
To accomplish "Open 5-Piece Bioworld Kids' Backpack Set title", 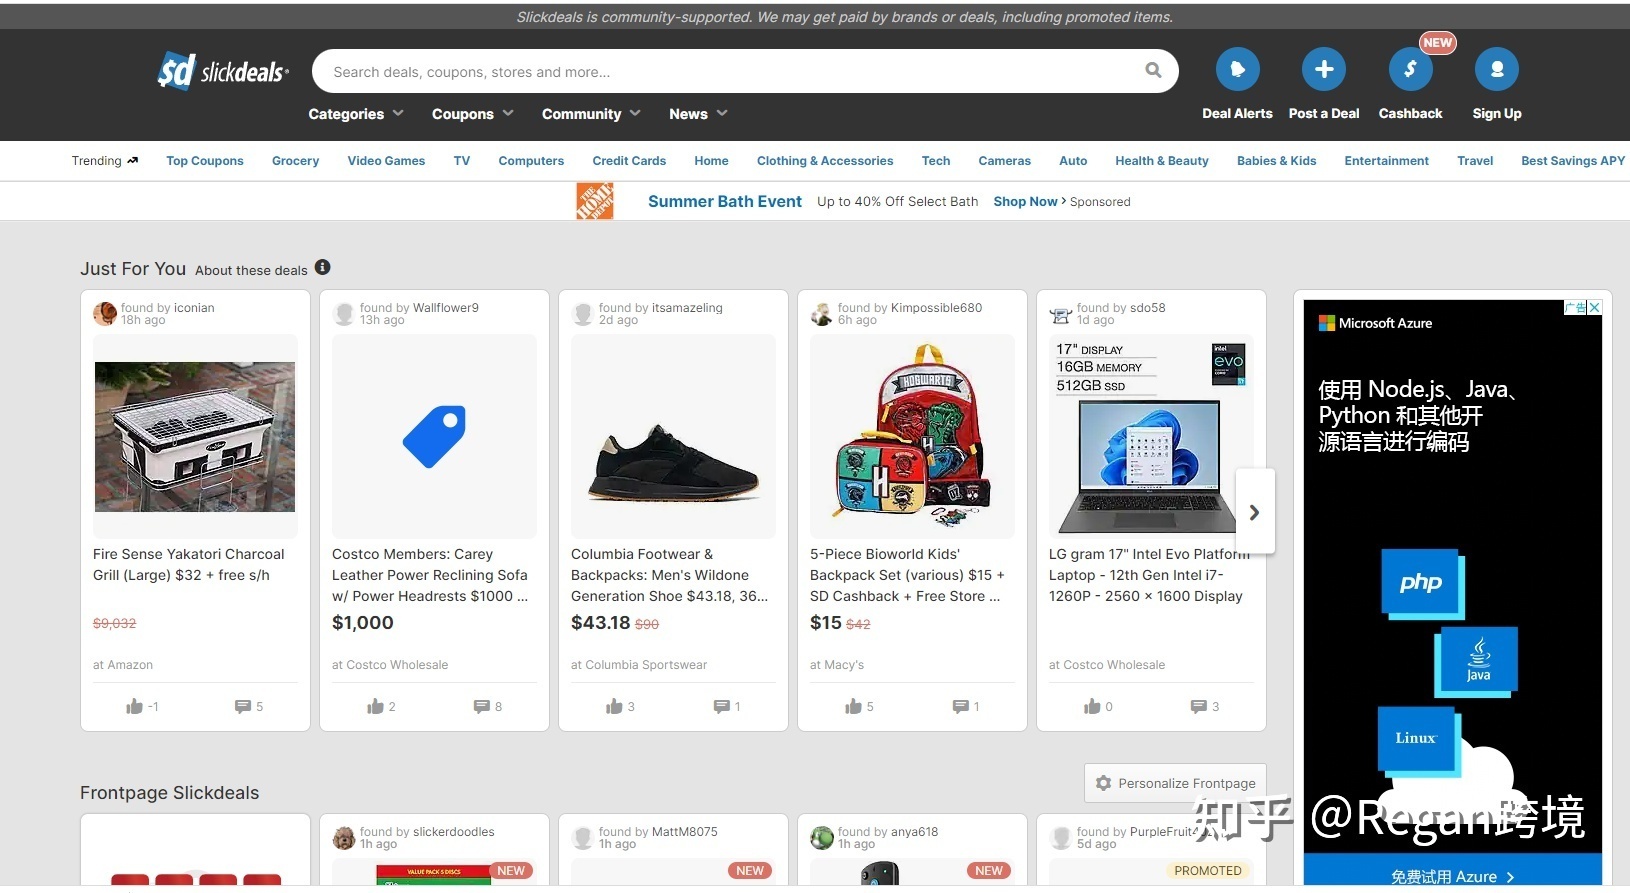I will pyautogui.click(x=907, y=575).
